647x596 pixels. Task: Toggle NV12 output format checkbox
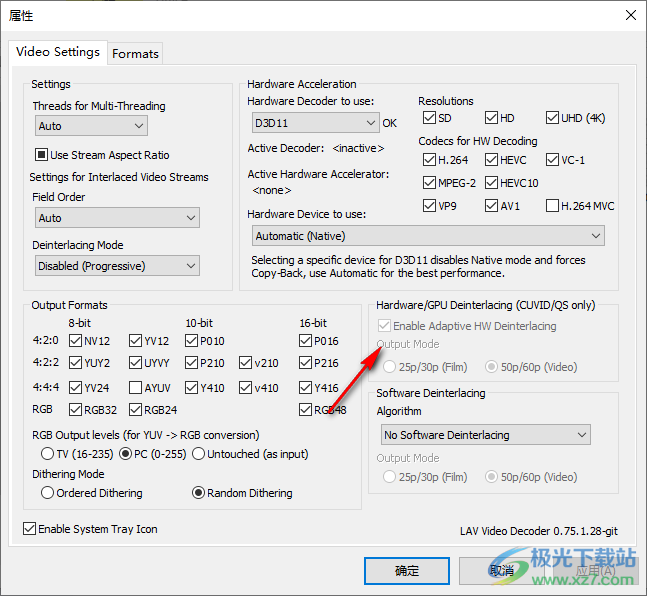point(75,341)
